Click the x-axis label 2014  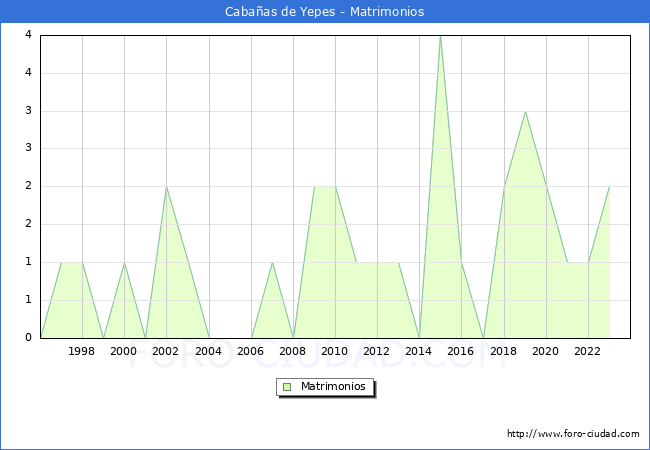[x=419, y=351]
